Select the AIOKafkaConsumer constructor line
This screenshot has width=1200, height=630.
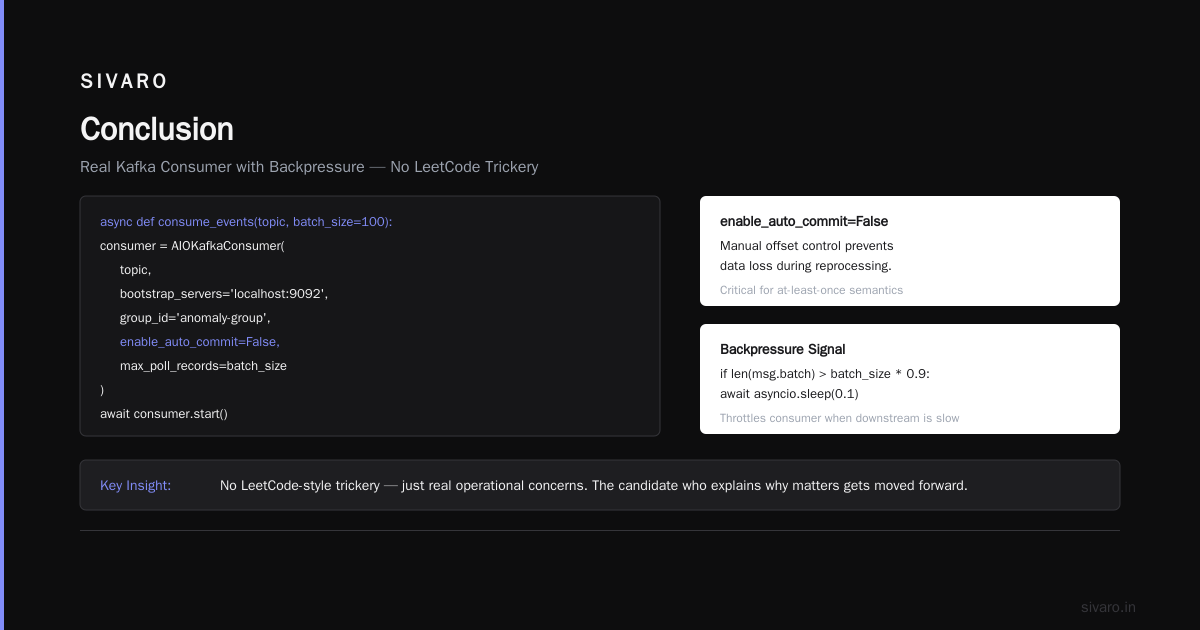[x=192, y=245]
